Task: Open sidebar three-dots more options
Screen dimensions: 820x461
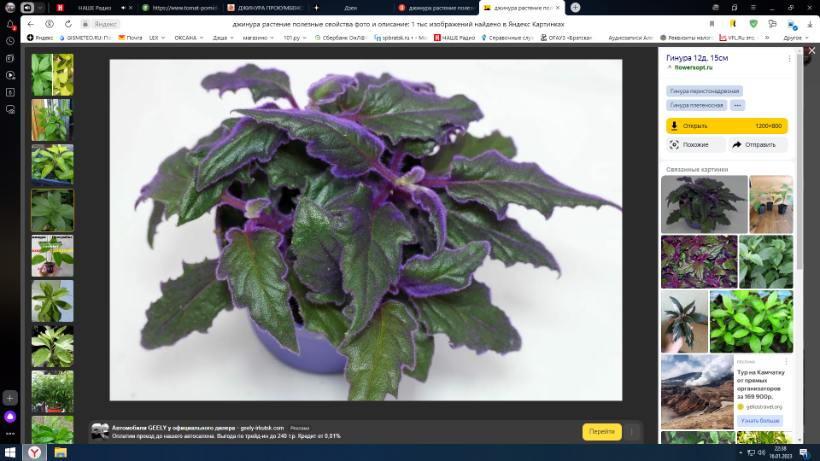Action: [10, 433]
